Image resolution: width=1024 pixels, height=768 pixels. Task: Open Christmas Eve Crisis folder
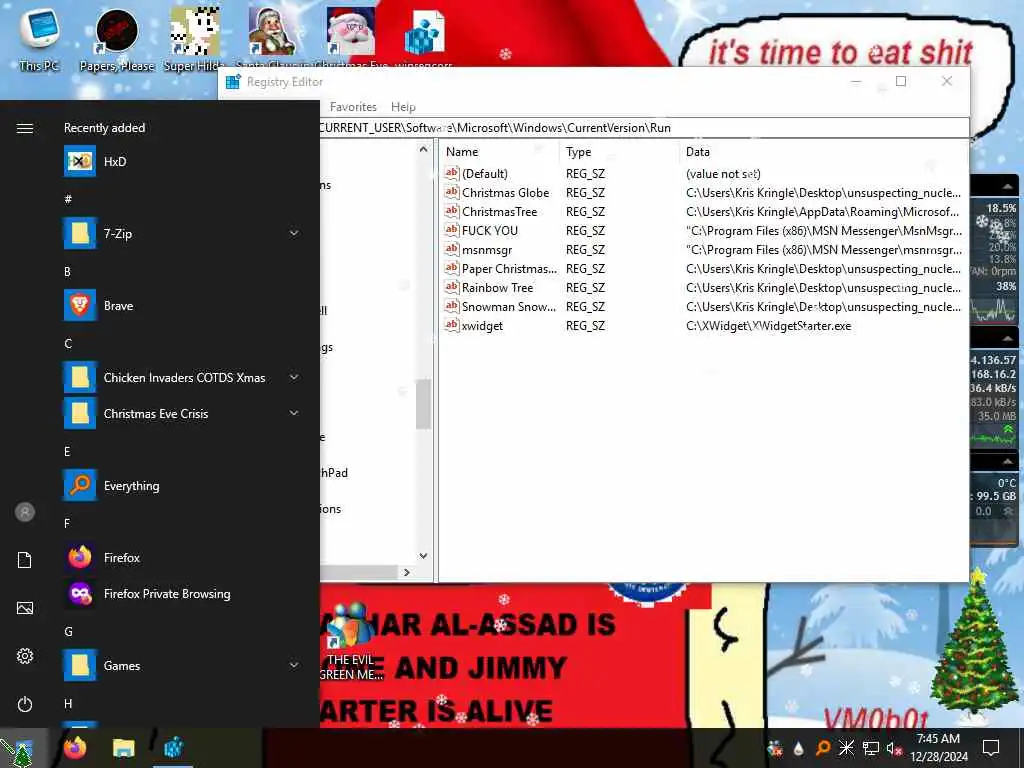point(183,413)
